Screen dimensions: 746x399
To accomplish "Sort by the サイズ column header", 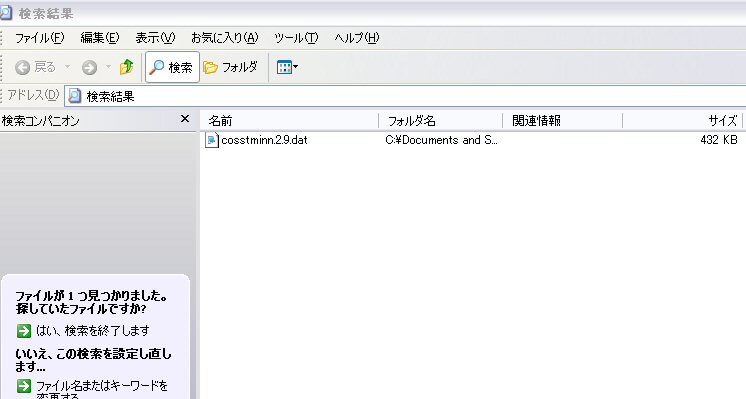I will pos(683,121).
